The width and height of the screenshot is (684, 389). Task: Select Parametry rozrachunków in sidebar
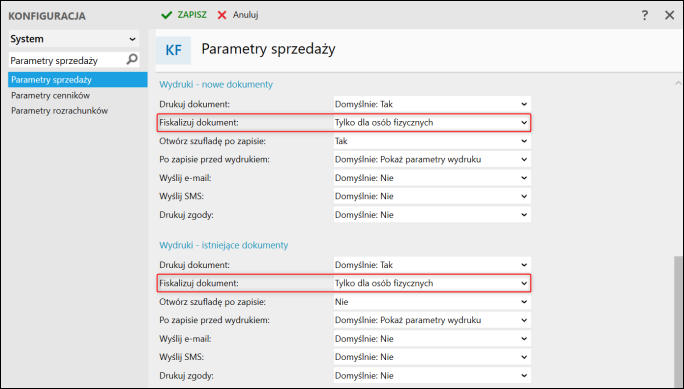(x=59, y=111)
